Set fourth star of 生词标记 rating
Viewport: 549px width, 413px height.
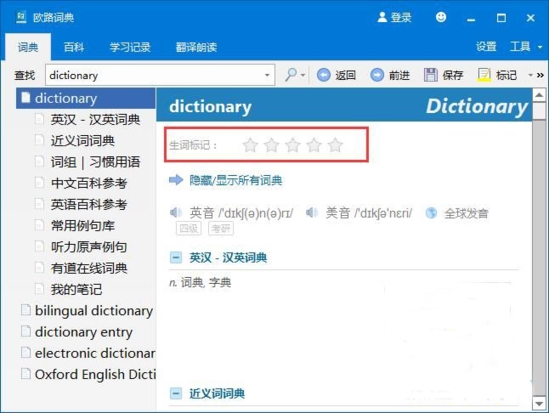[x=314, y=145]
